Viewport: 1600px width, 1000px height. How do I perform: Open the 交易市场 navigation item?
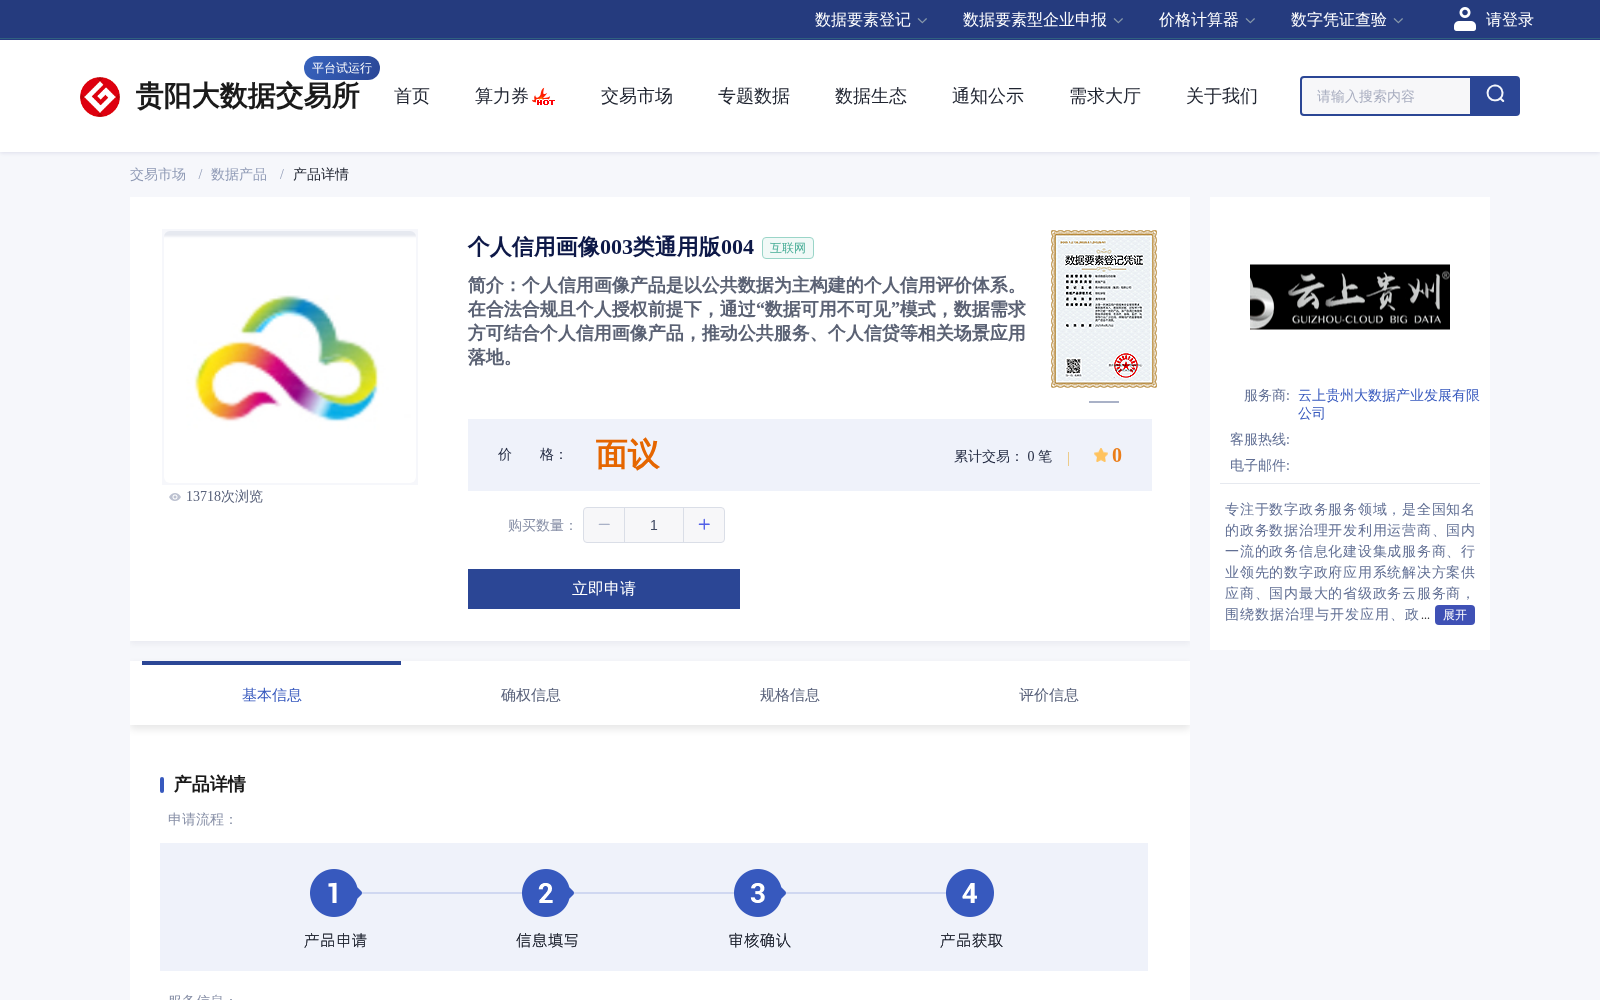[637, 96]
